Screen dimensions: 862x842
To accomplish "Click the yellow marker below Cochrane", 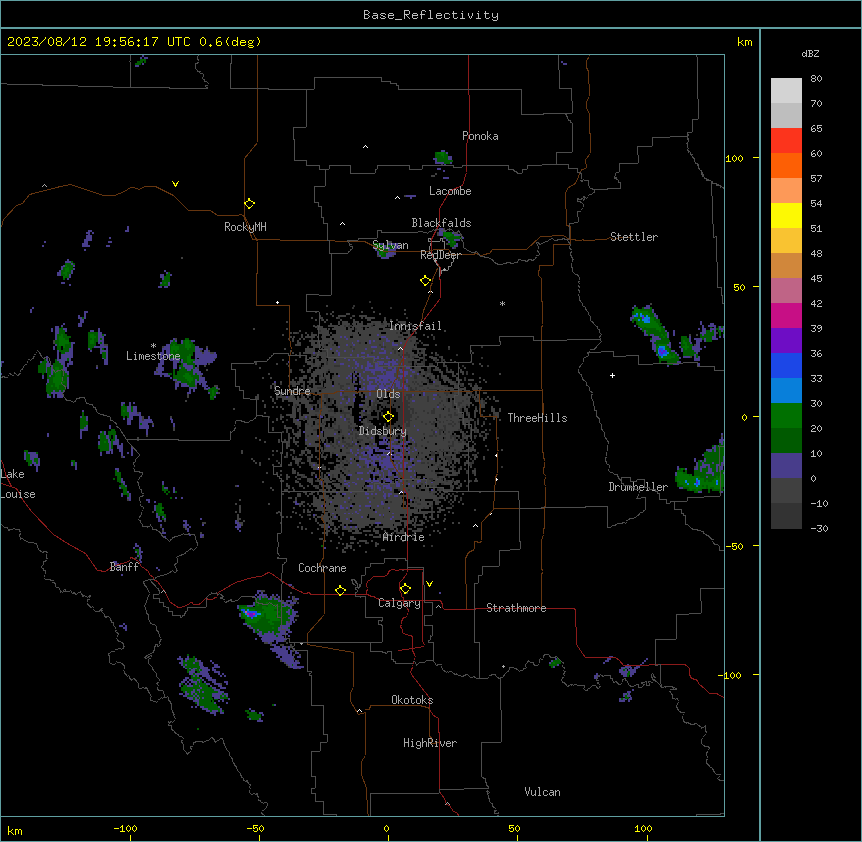I will pos(340,590).
